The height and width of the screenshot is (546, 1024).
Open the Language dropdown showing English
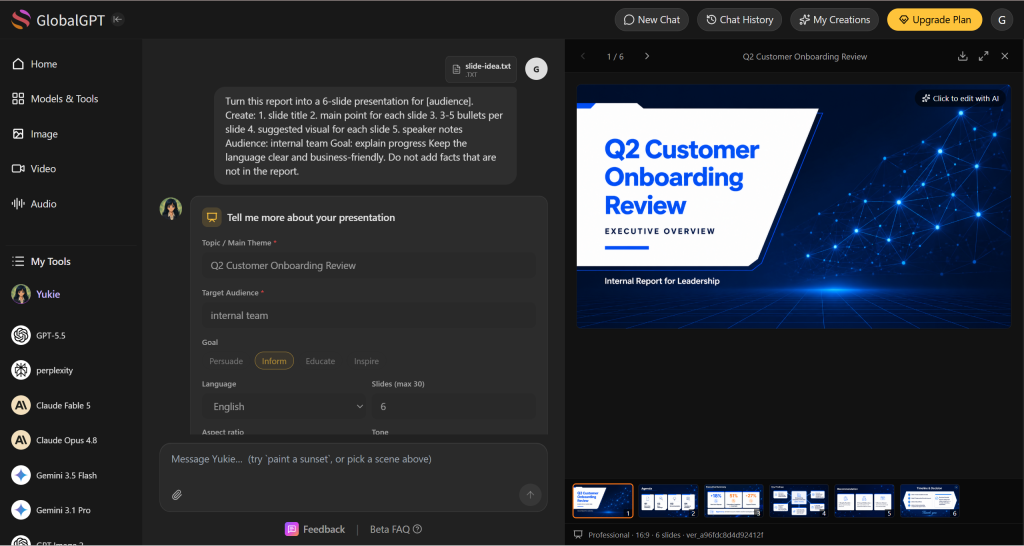click(284, 406)
